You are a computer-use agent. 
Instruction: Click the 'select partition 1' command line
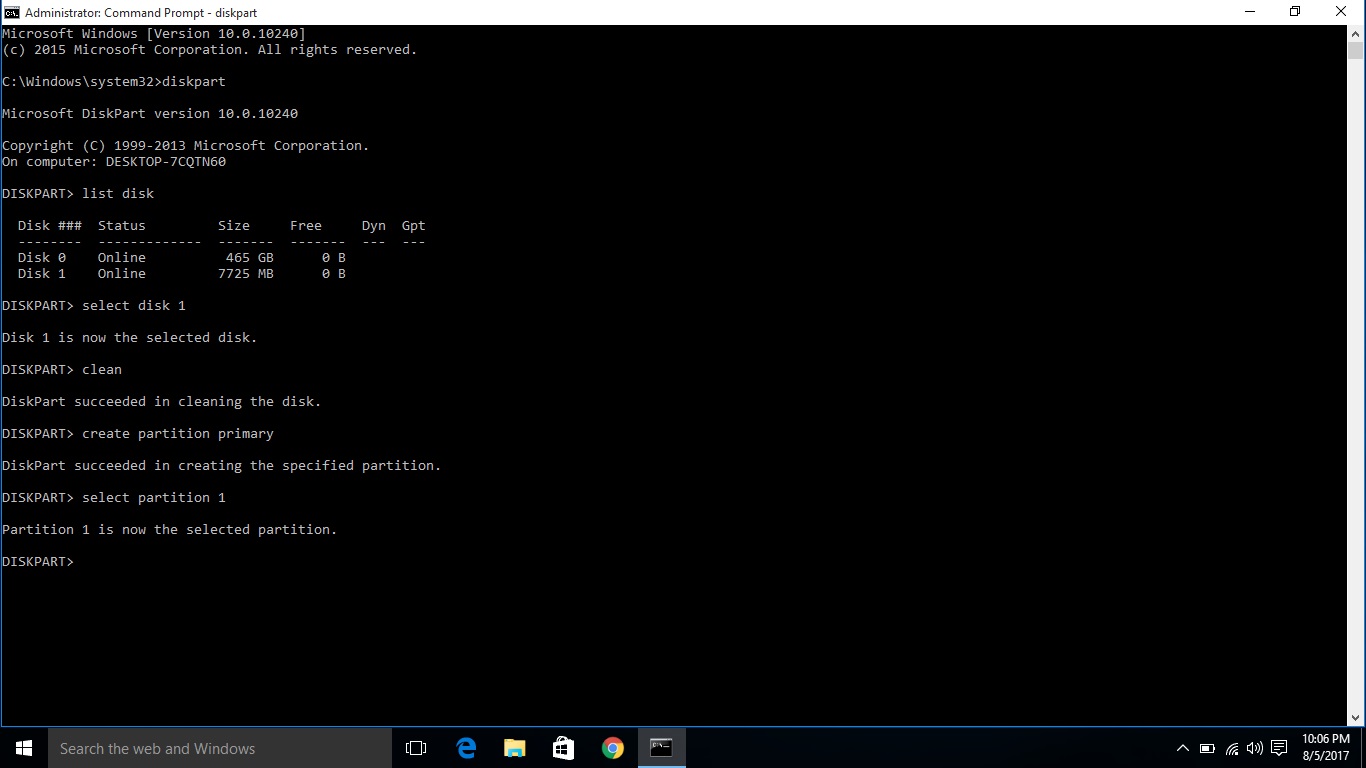[x=114, y=497]
